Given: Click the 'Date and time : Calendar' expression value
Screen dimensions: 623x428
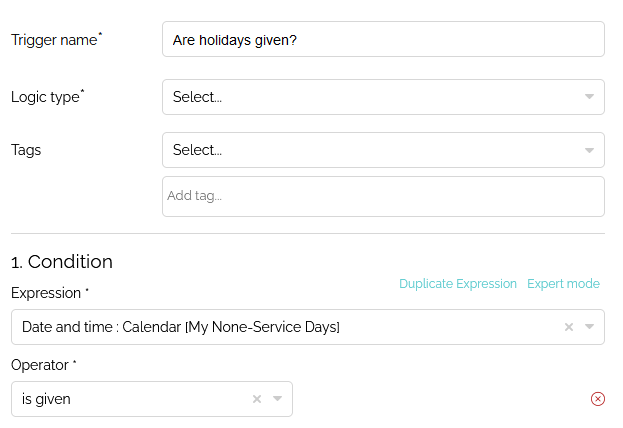Looking at the screenshot, I should (181, 327).
